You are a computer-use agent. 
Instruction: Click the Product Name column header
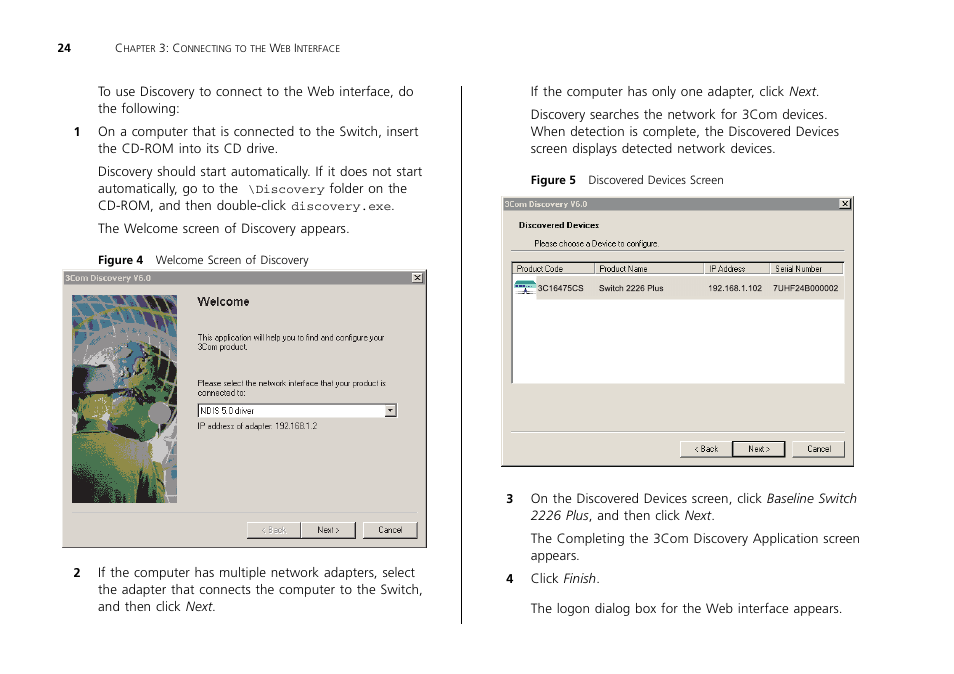pos(649,268)
